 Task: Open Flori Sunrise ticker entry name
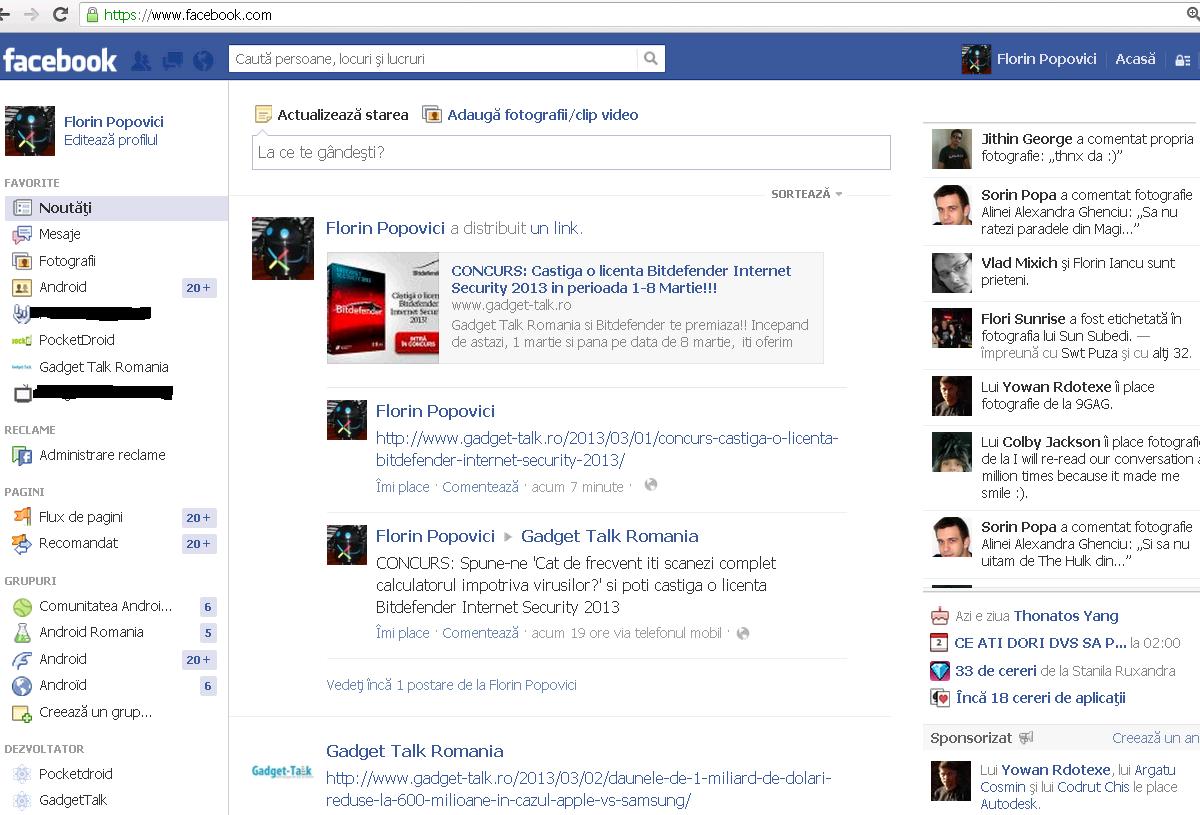(x=1023, y=319)
